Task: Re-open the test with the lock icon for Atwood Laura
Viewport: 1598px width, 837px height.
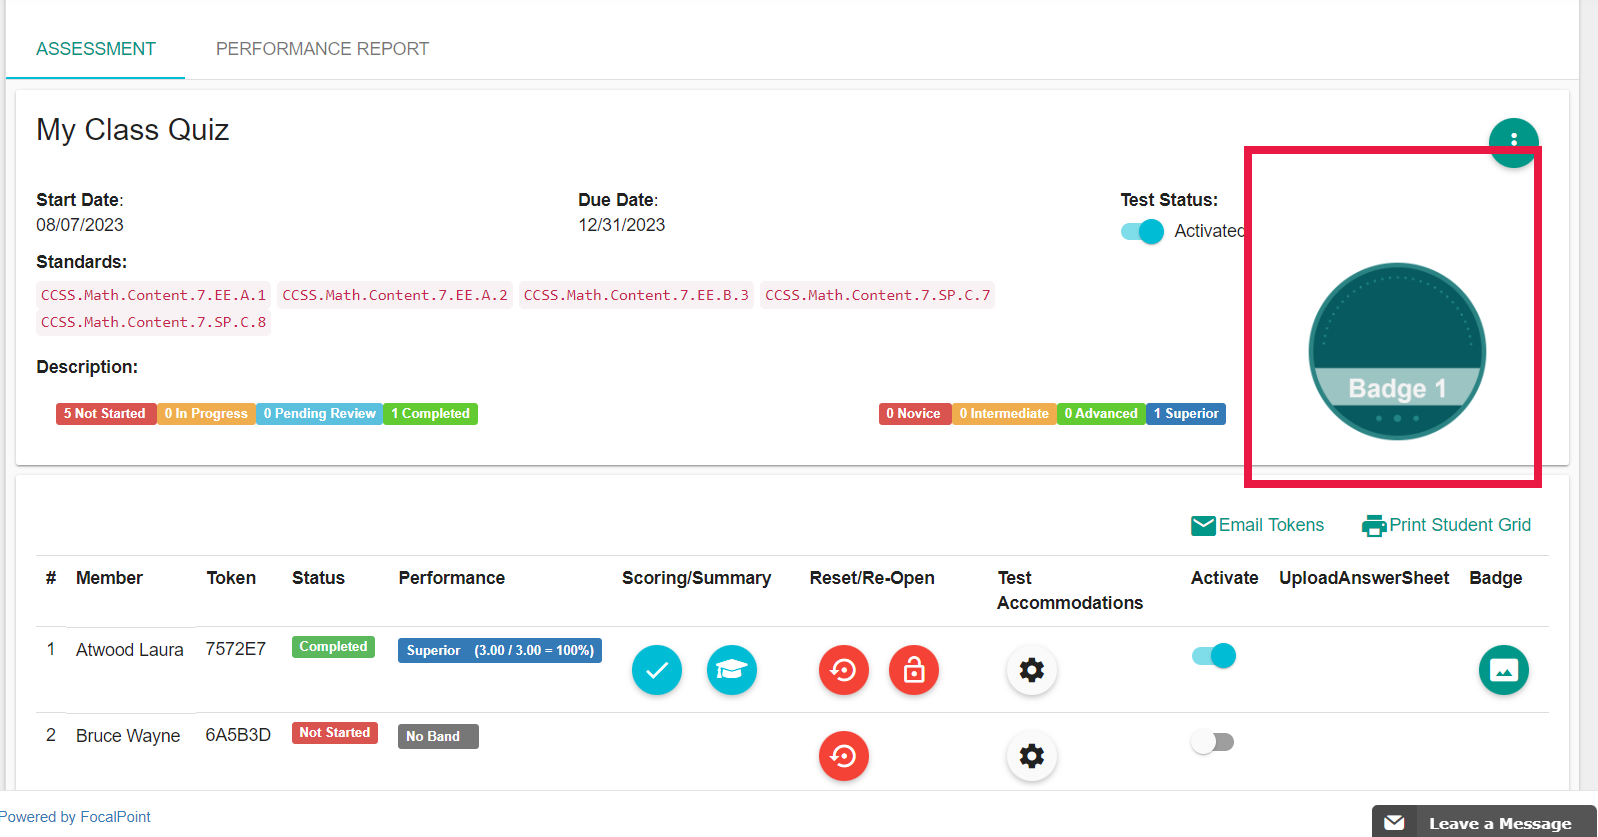Action: (914, 670)
